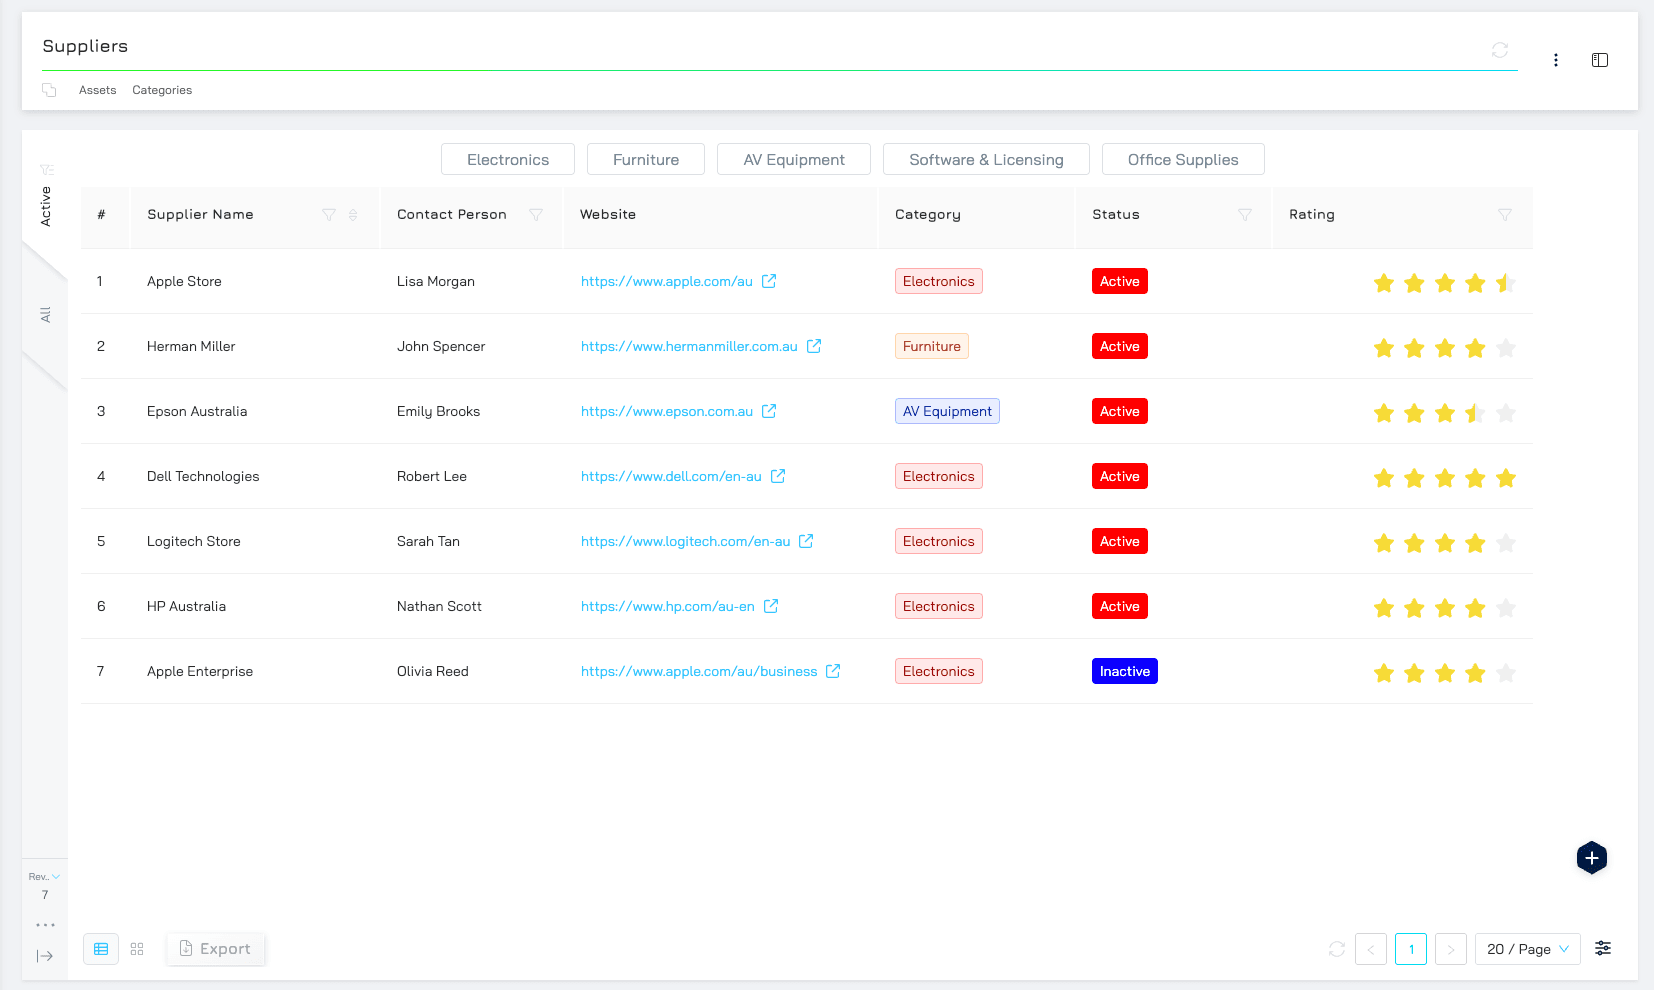The height and width of the screenshot is (990, 1654).
Task: Open the Supplier Name column filter
Action: pyautogui.click(x=329, y=215)
